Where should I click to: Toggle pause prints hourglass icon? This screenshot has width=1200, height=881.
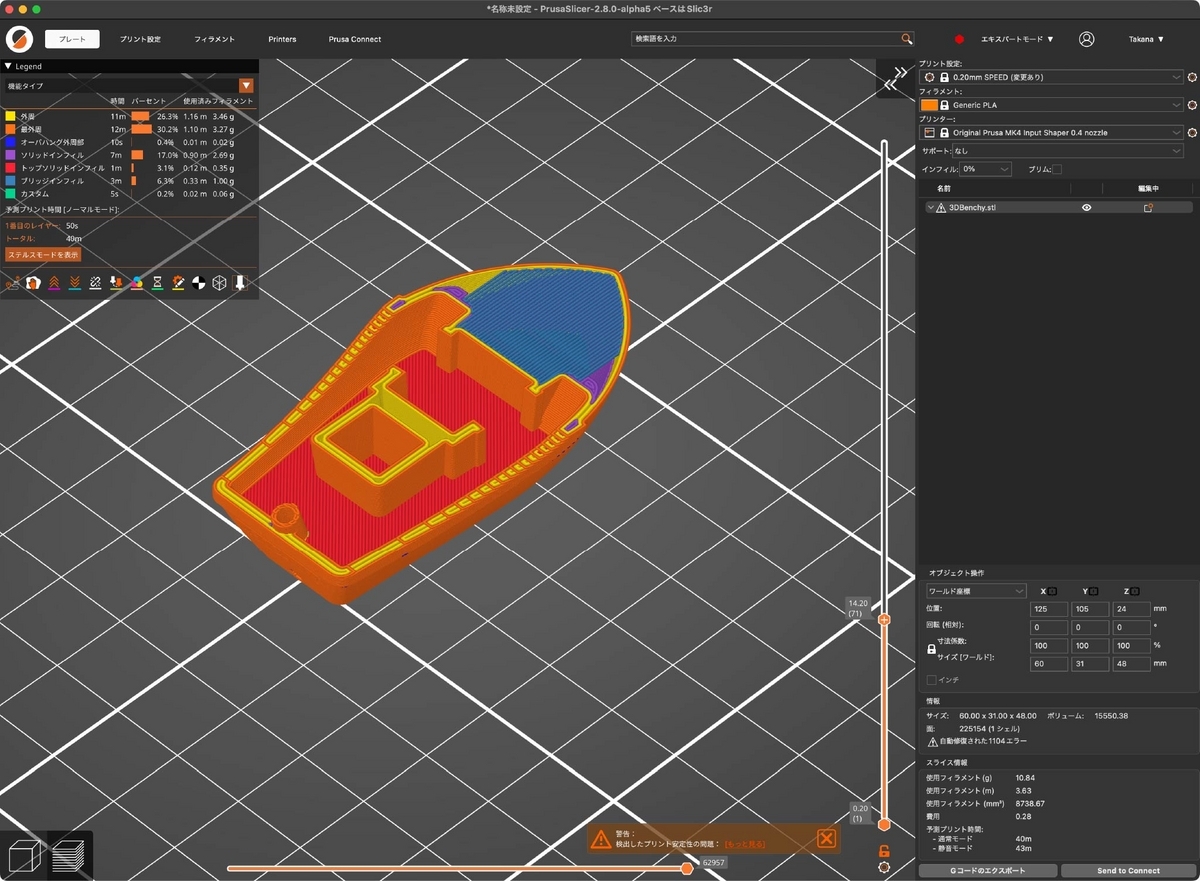click(157, 283)
